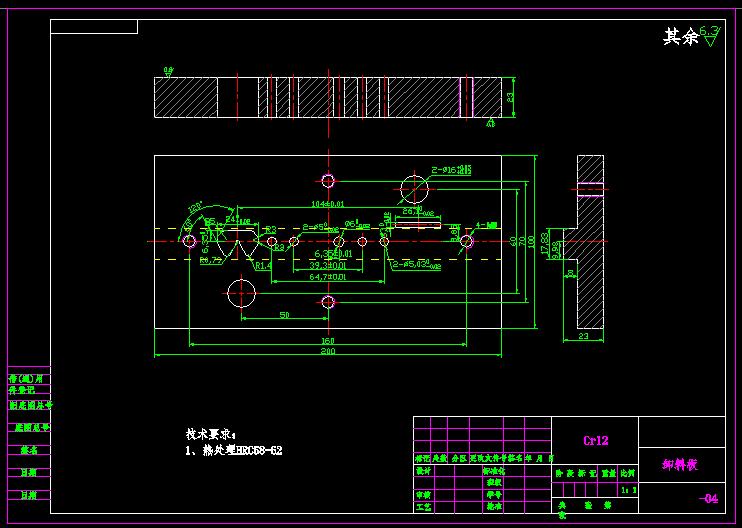Click the -04 drawing number
Viewport: 742px width, 528px height.
pos(708,499)
